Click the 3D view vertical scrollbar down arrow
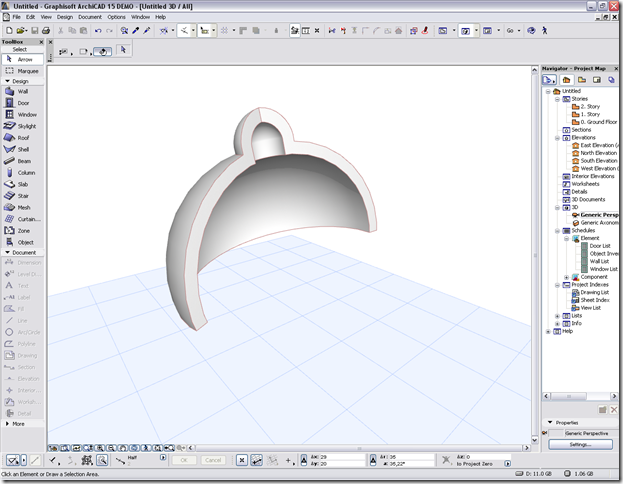623x484 pixels. pos(535,440)
